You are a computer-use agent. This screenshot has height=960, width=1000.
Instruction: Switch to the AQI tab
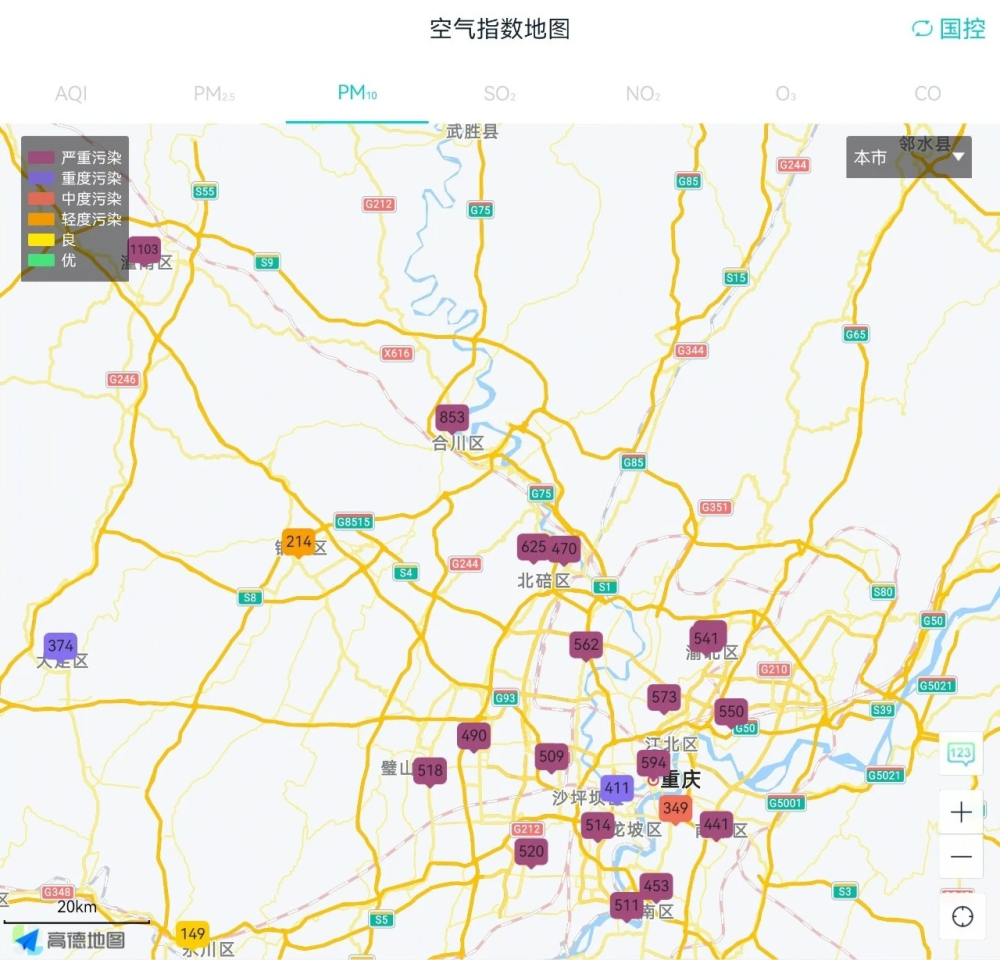[x=73, y=93]
